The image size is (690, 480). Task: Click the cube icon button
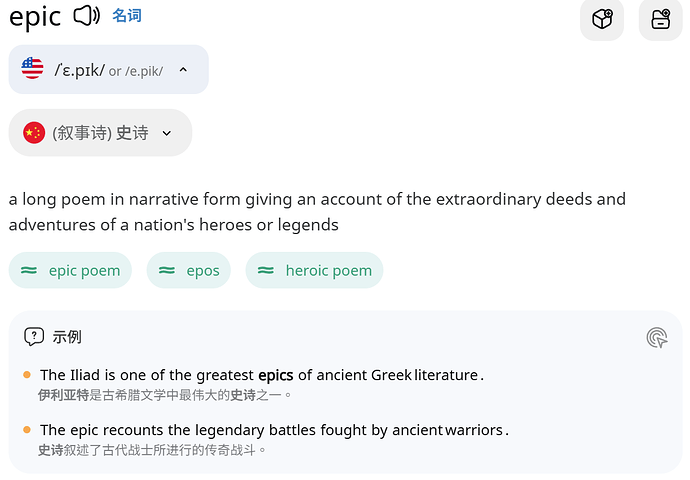coord(602,19)
